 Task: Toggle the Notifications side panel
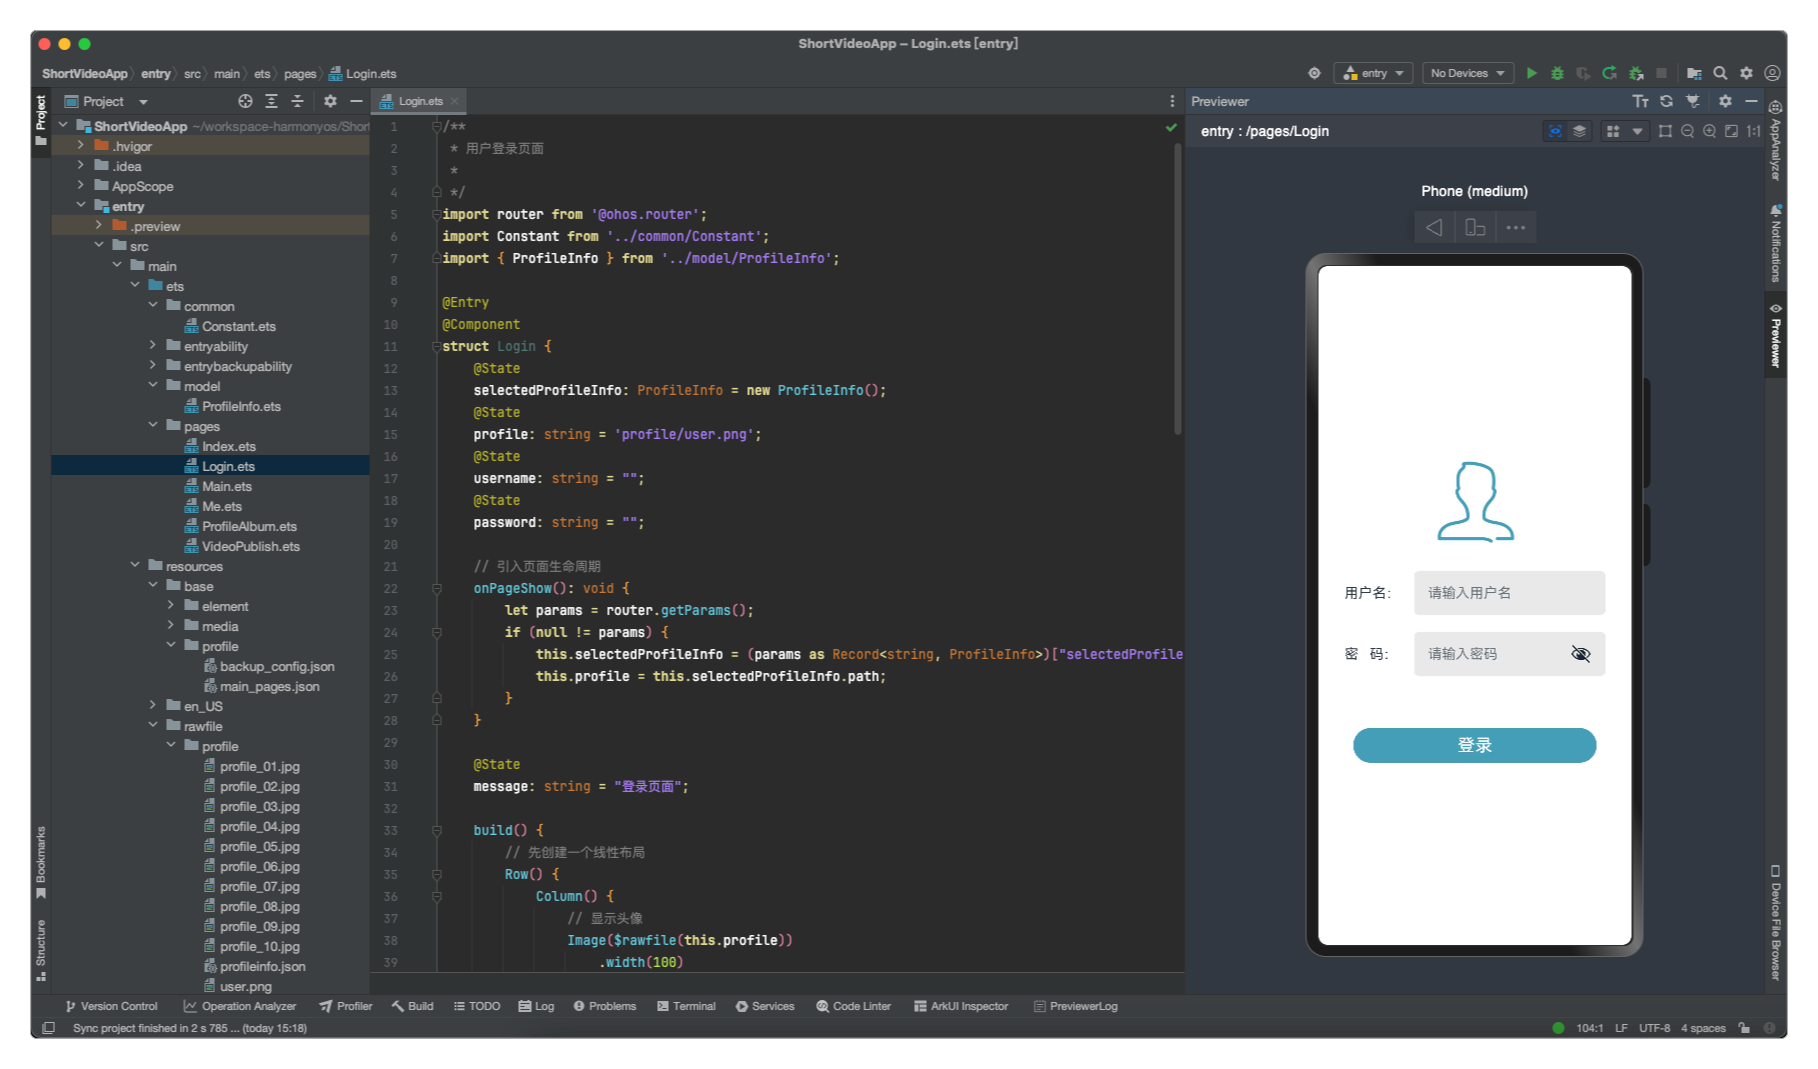(x=1776, y=243)
